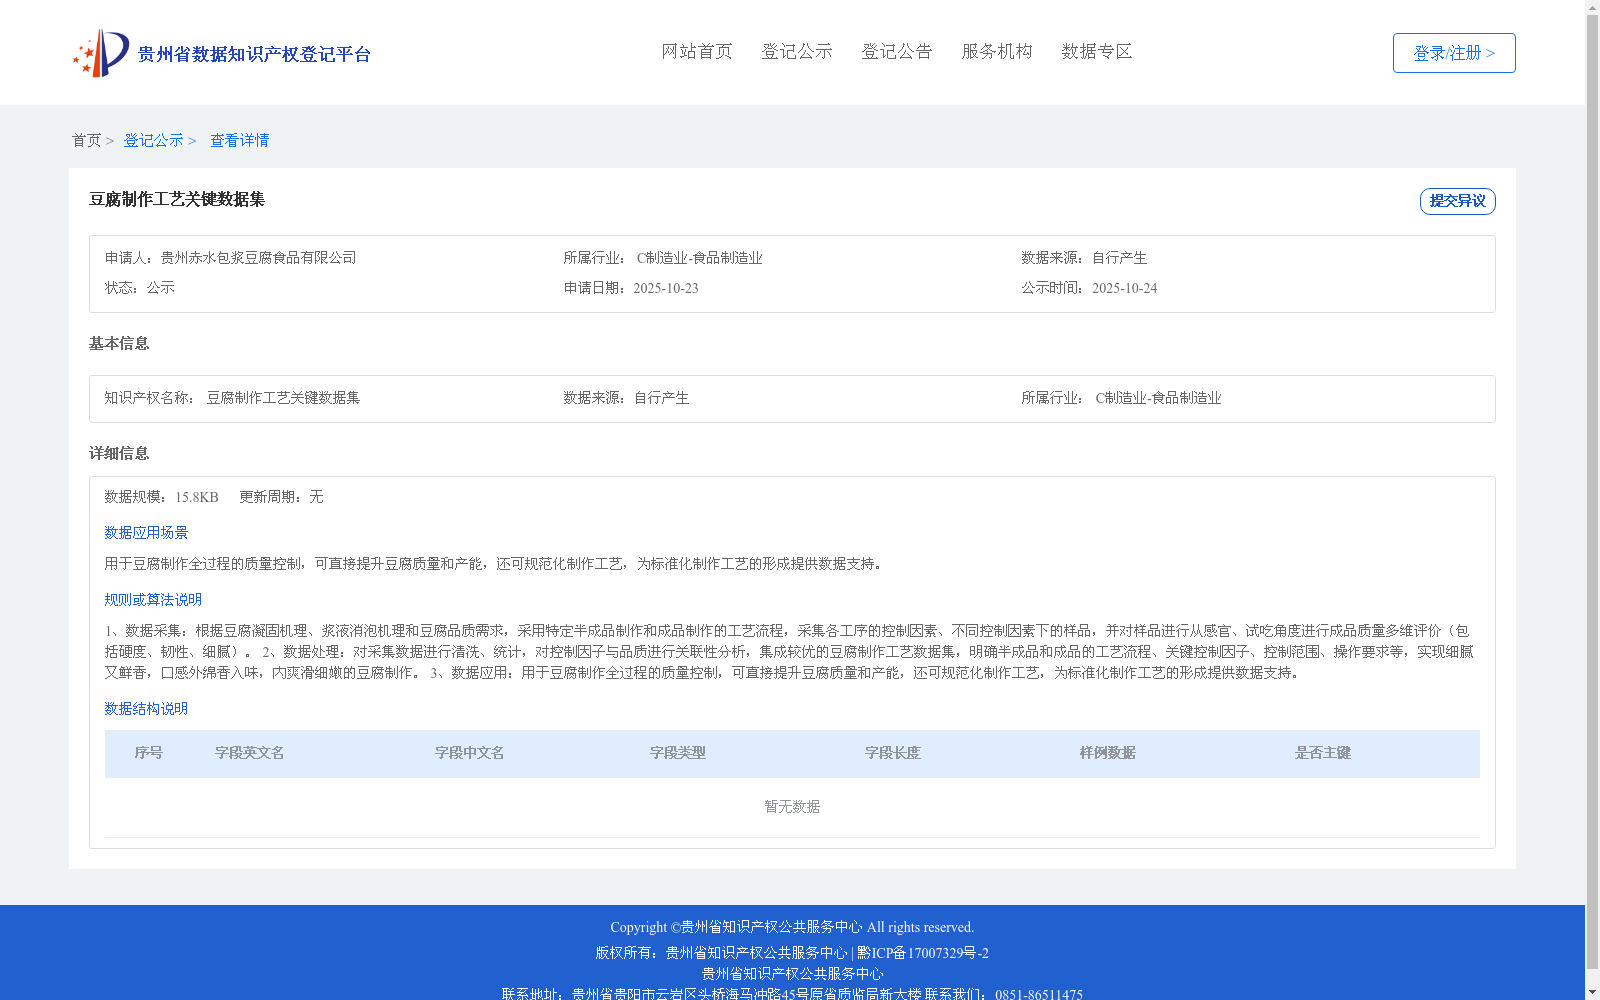Image resolution: width=1600 pixels, height=1000 pixels.
Task: Click the 登录/注册 button
Action: click(1454, 53)
